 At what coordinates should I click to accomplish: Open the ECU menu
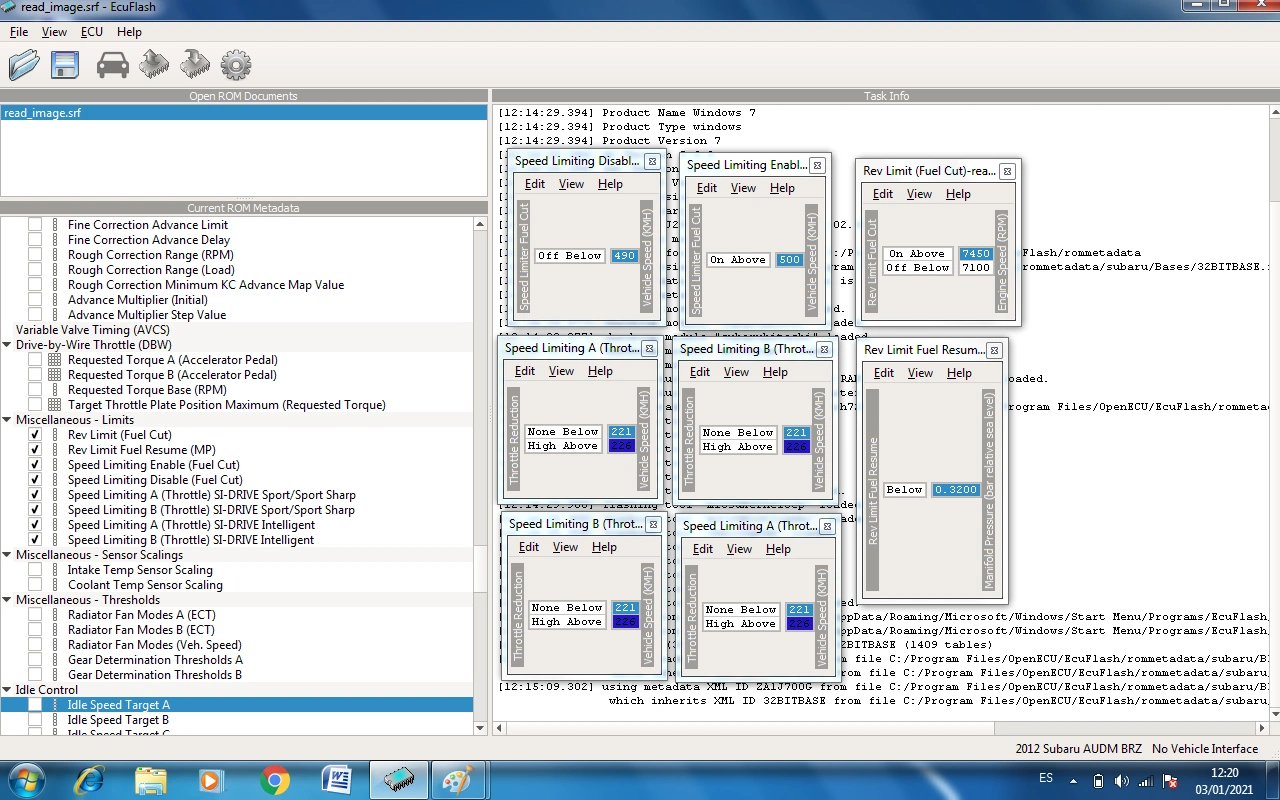pos(92,32)
